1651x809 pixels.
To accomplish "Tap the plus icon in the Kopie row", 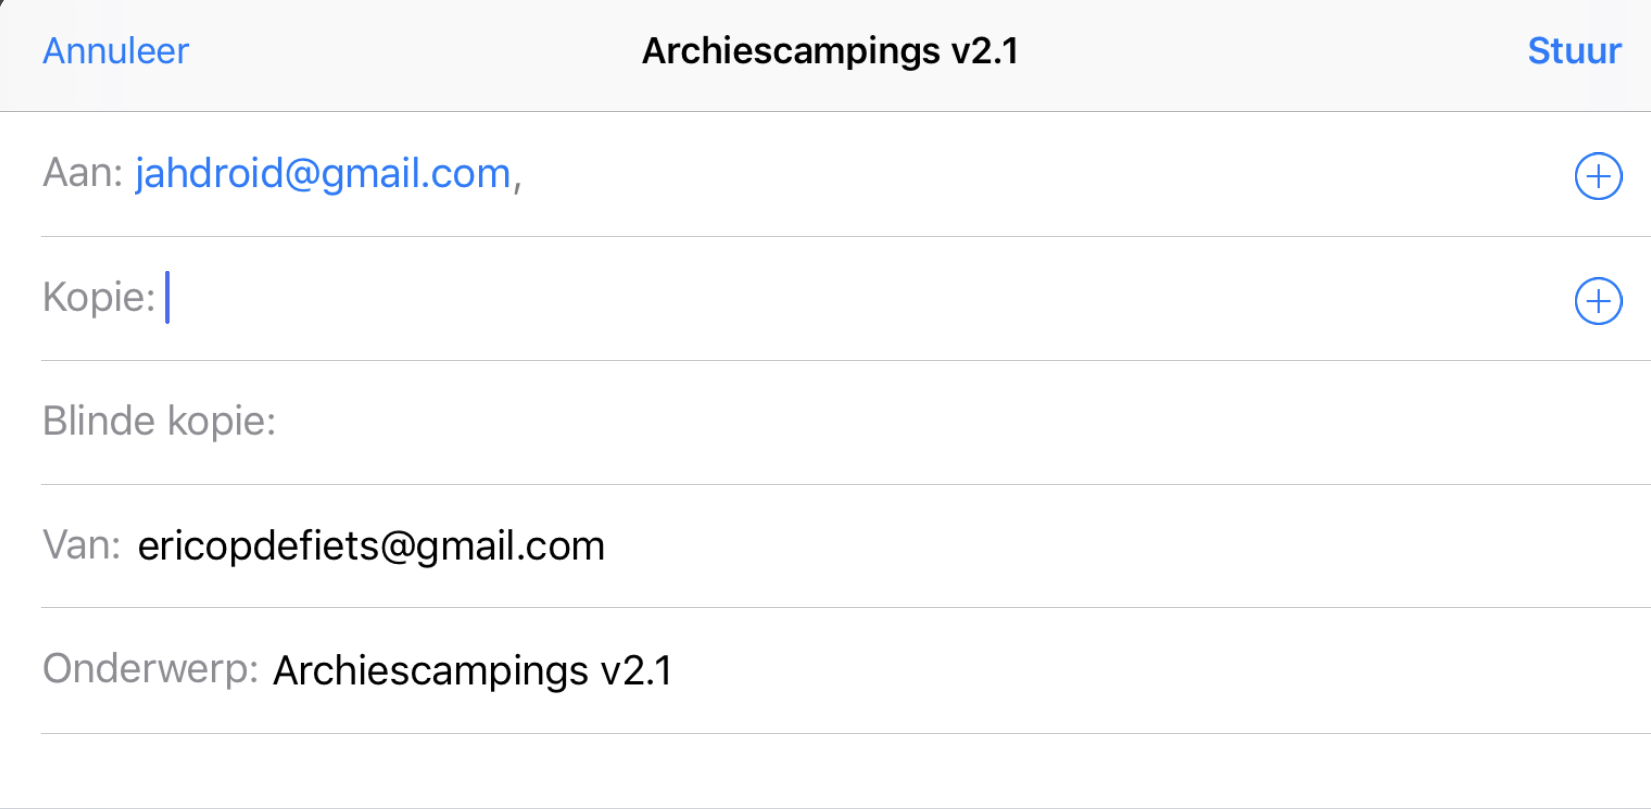I will coord(1598,301).
